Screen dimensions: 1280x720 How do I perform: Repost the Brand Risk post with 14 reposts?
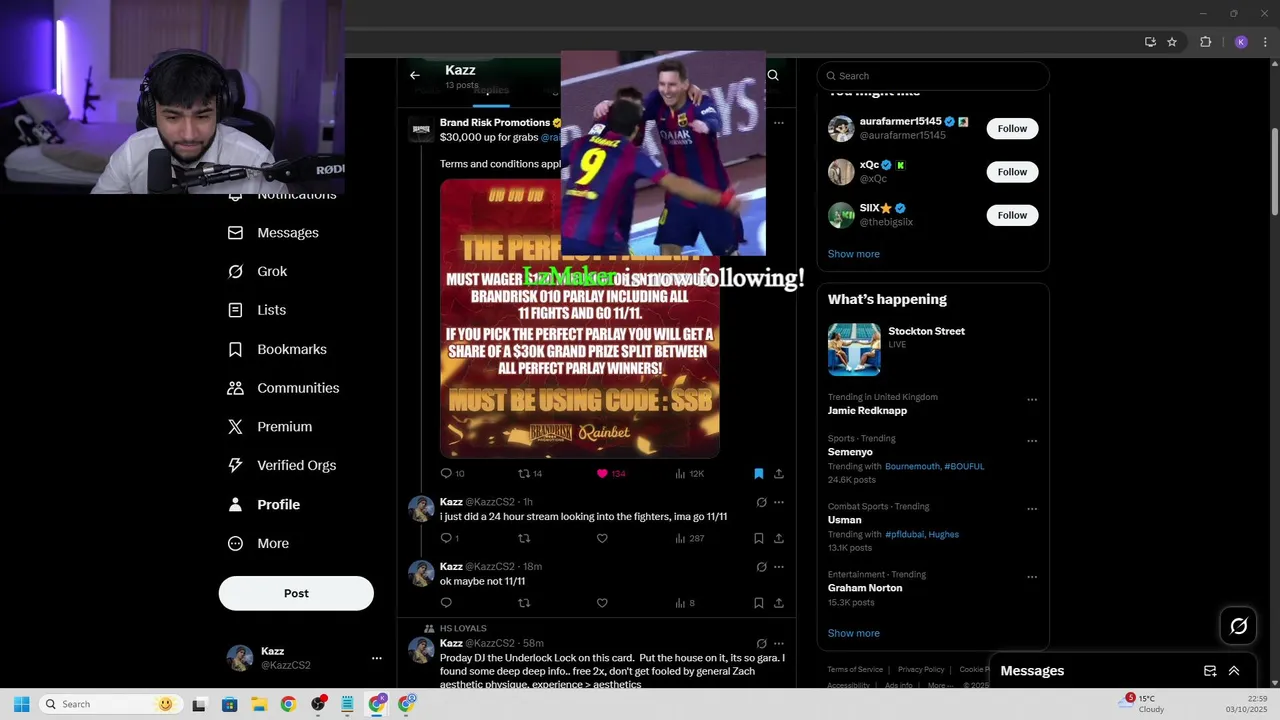click(x=530, y=473)
